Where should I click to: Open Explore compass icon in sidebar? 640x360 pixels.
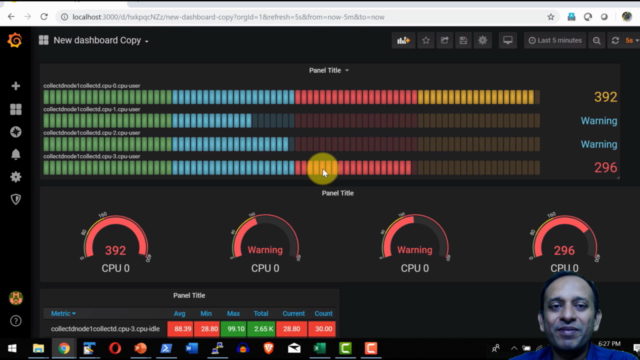click(16, 132)
